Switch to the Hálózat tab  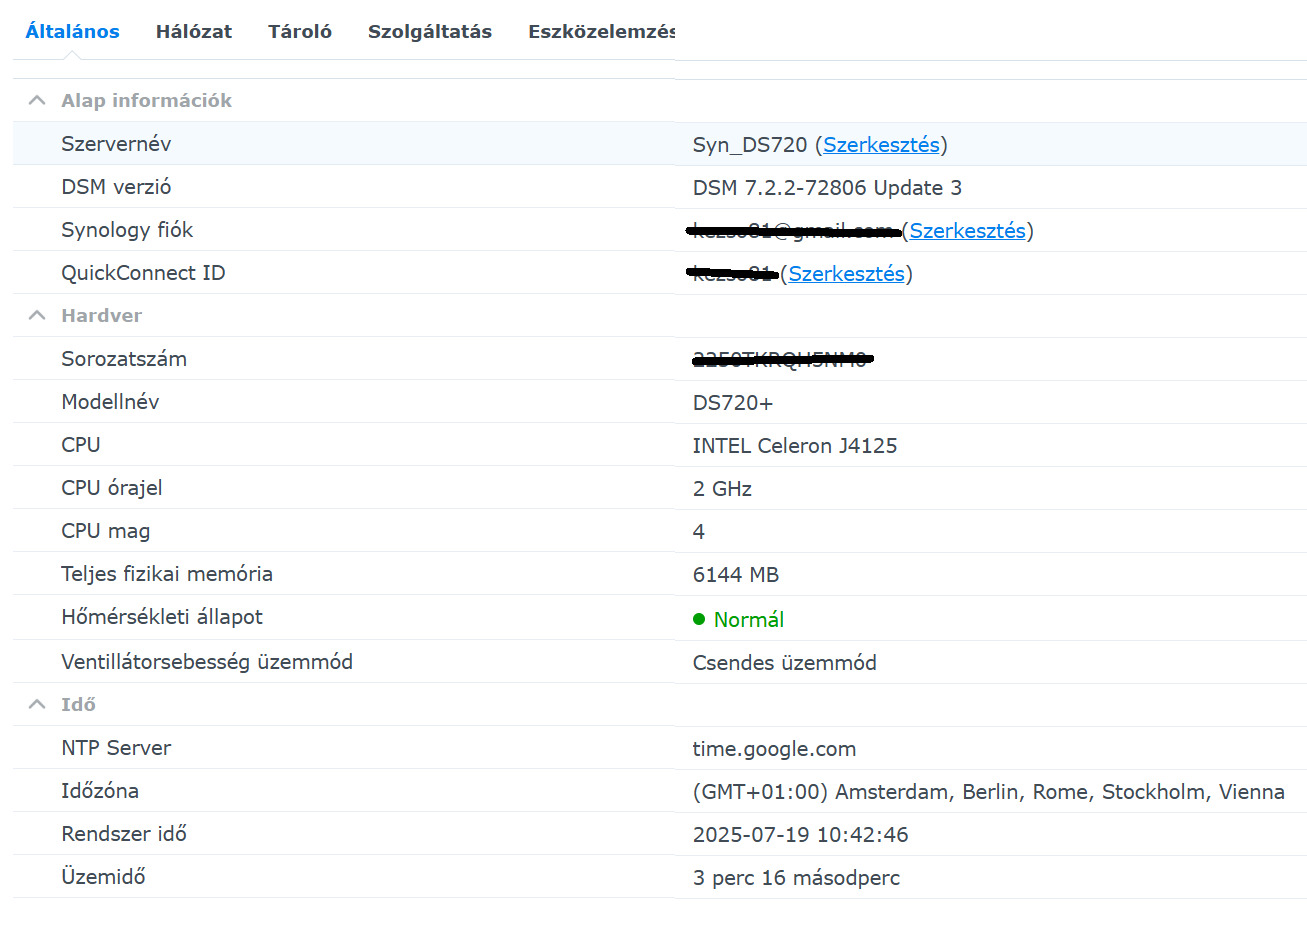(x=193, y=31)
